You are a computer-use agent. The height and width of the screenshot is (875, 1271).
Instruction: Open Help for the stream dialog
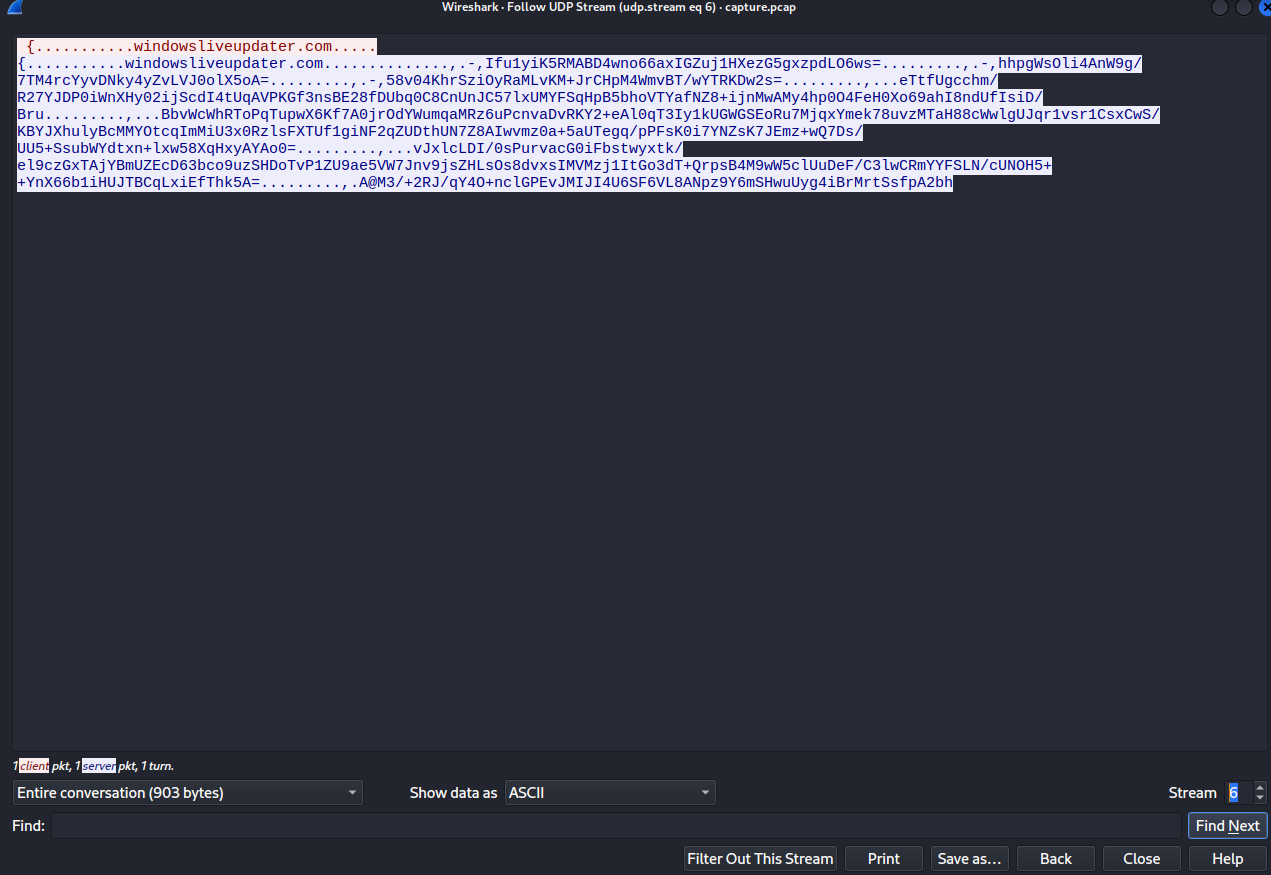tap(1227, 859)
